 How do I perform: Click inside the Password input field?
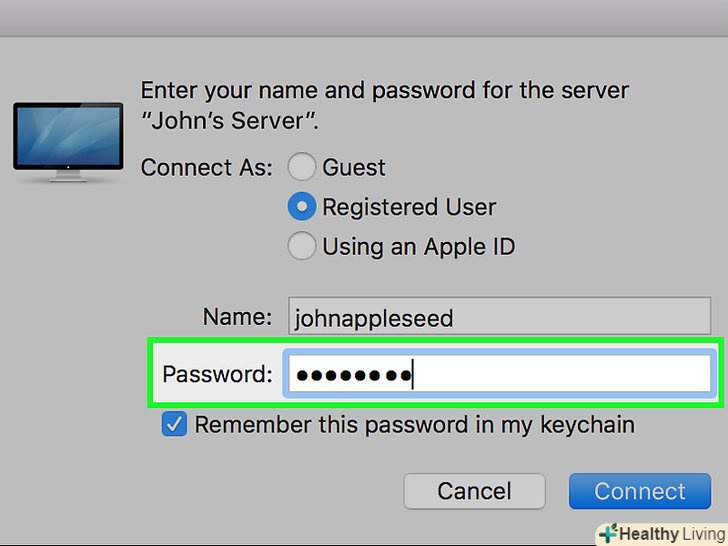[498, 375]
